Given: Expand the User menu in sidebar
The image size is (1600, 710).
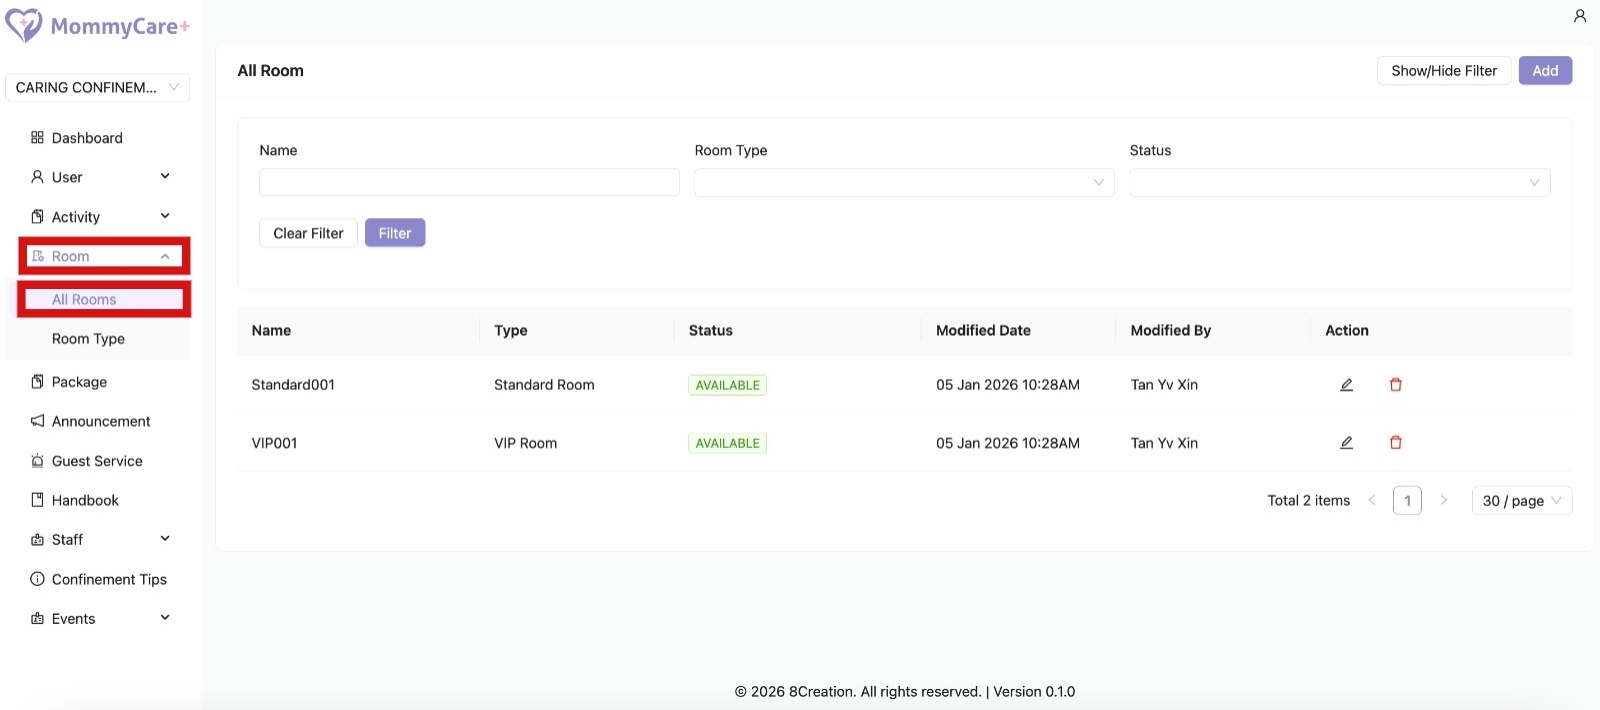Looking at the screenshot, I should [100, 177].
